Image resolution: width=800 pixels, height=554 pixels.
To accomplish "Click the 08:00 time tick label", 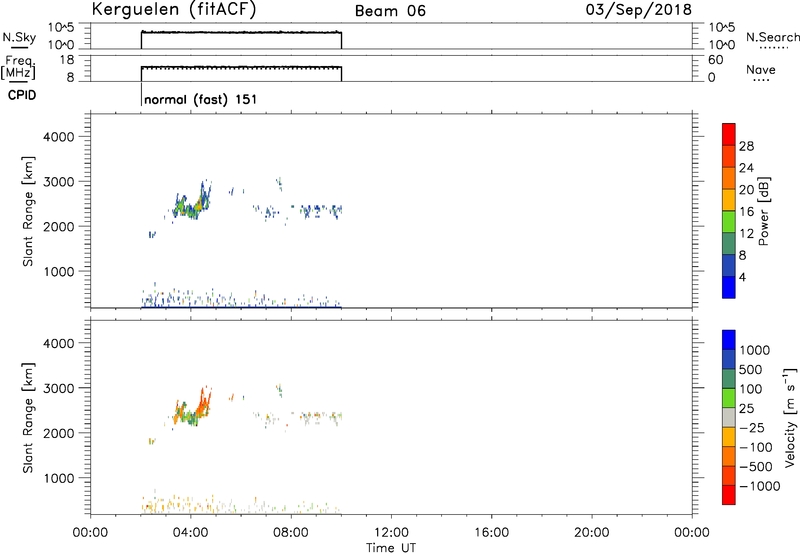I will pyautogui.click(x=291, y=533).
